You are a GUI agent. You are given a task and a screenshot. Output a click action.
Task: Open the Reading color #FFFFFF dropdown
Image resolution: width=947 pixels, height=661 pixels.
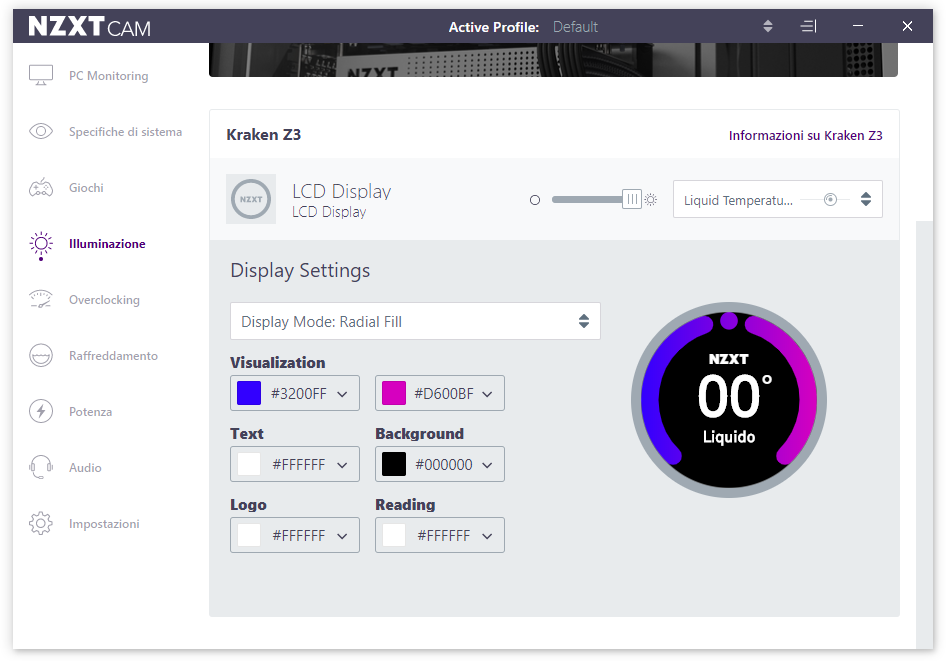coord(440,535)
